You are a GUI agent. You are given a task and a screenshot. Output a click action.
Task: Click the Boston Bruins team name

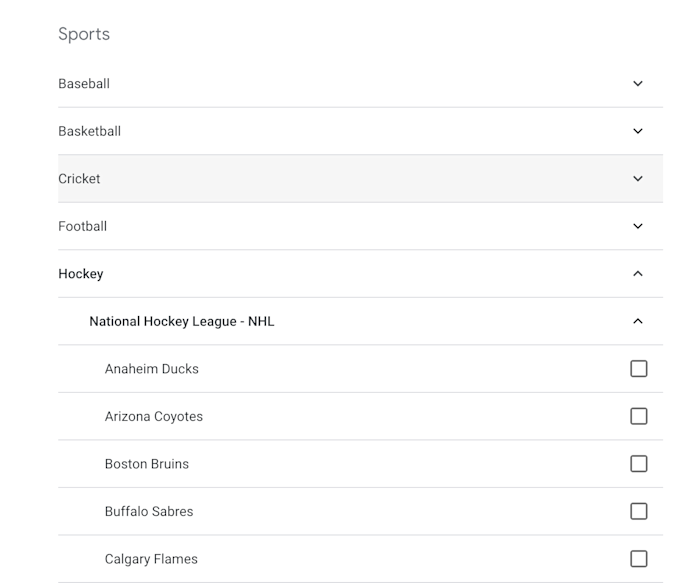(147, 464)
